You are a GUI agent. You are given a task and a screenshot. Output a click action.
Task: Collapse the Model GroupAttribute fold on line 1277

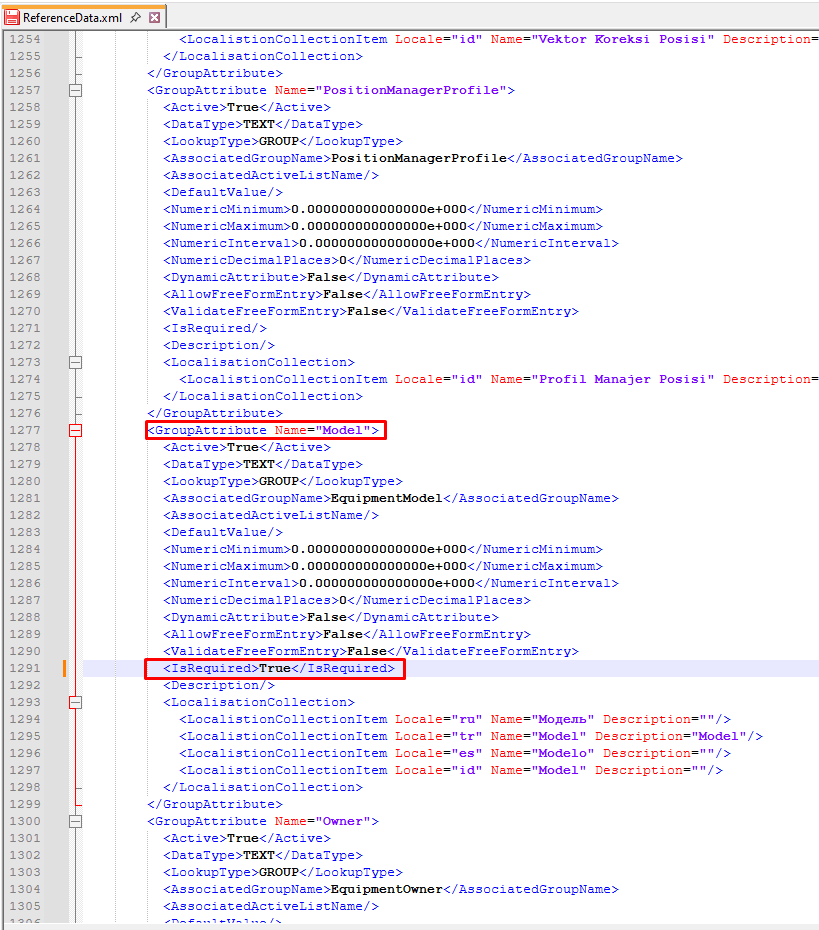coord(76,430)
